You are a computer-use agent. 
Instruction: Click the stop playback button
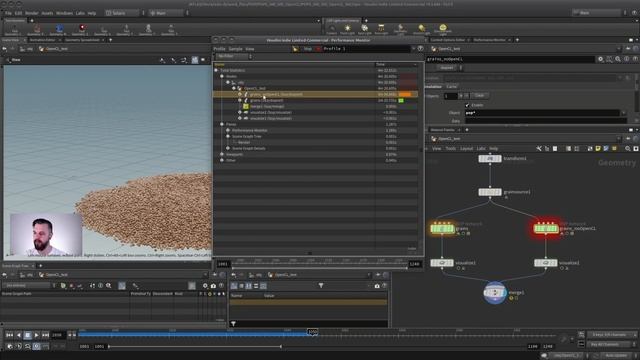tap(27, 335)
